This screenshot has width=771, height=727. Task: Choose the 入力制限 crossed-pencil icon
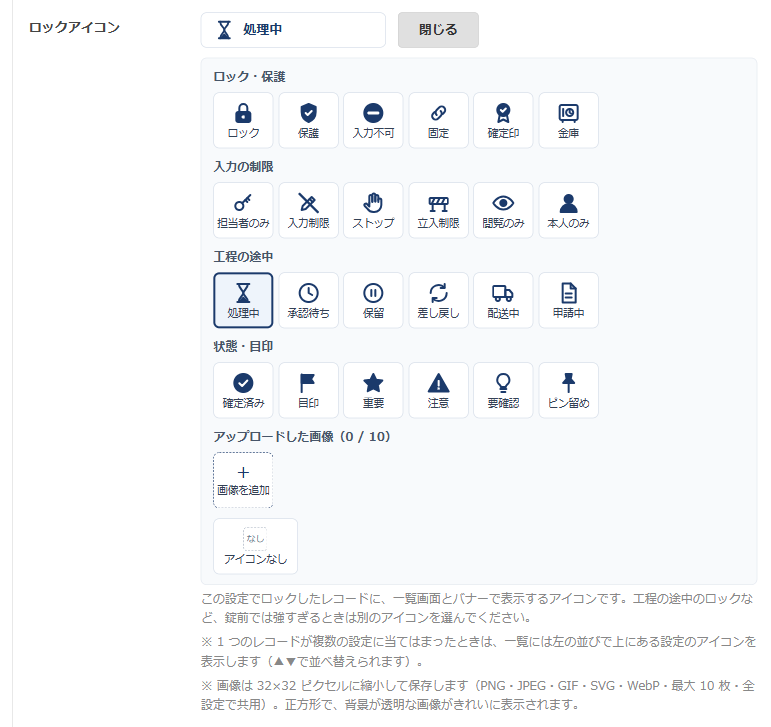pyautogui.click(x=308, y=210)
